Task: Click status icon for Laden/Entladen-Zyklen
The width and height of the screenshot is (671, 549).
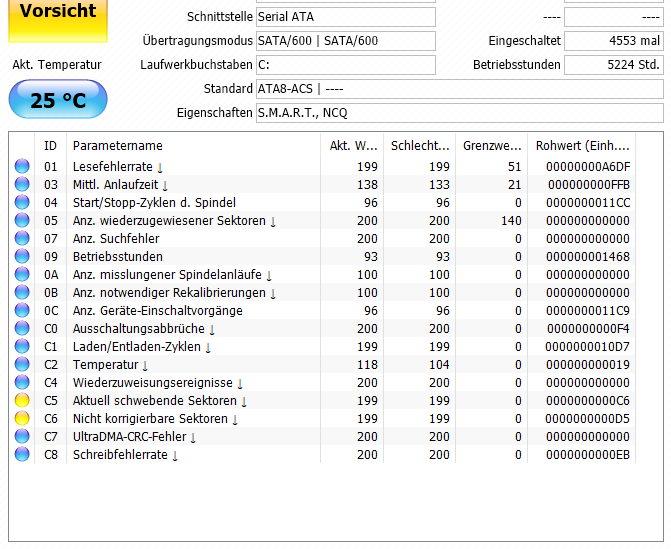Action: pos(22,346)
